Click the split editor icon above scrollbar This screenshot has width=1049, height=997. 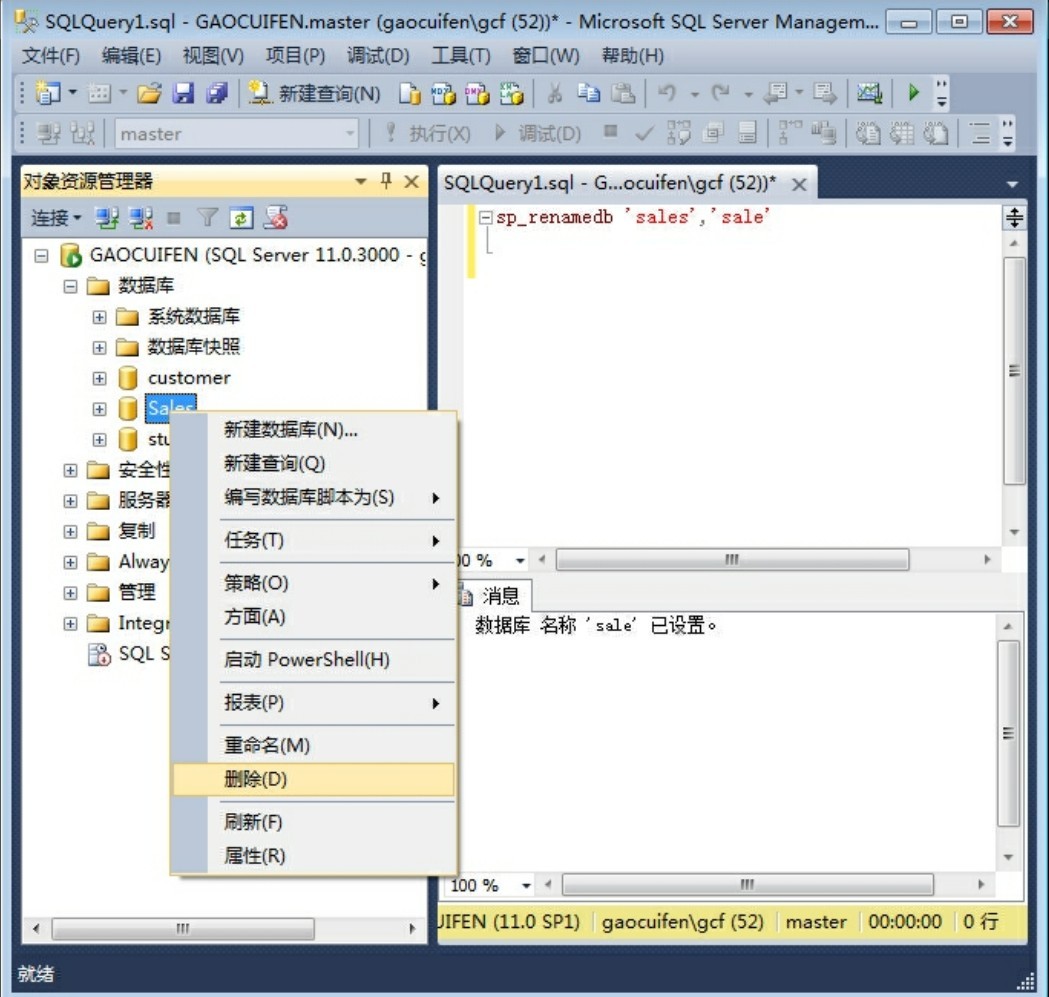(1014, 218)
